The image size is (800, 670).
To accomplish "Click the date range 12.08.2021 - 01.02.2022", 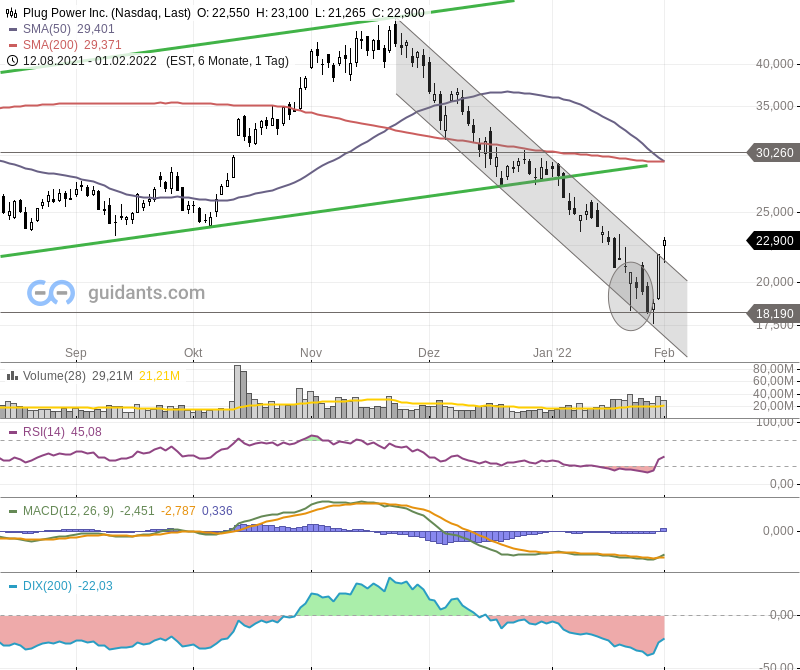I will [90, 61].
